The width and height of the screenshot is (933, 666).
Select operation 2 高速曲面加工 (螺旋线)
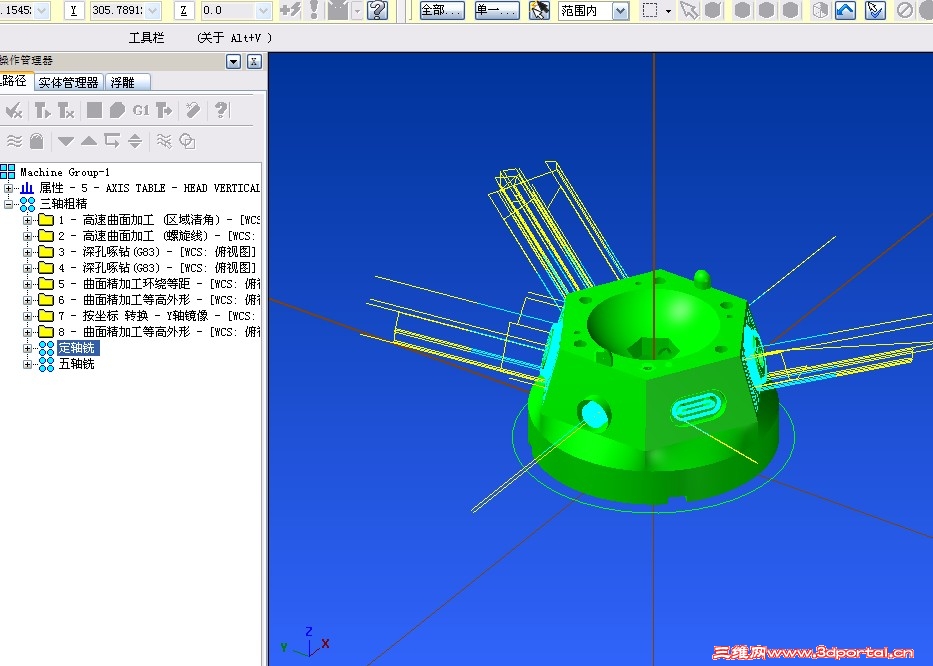(x=157, y=236)
